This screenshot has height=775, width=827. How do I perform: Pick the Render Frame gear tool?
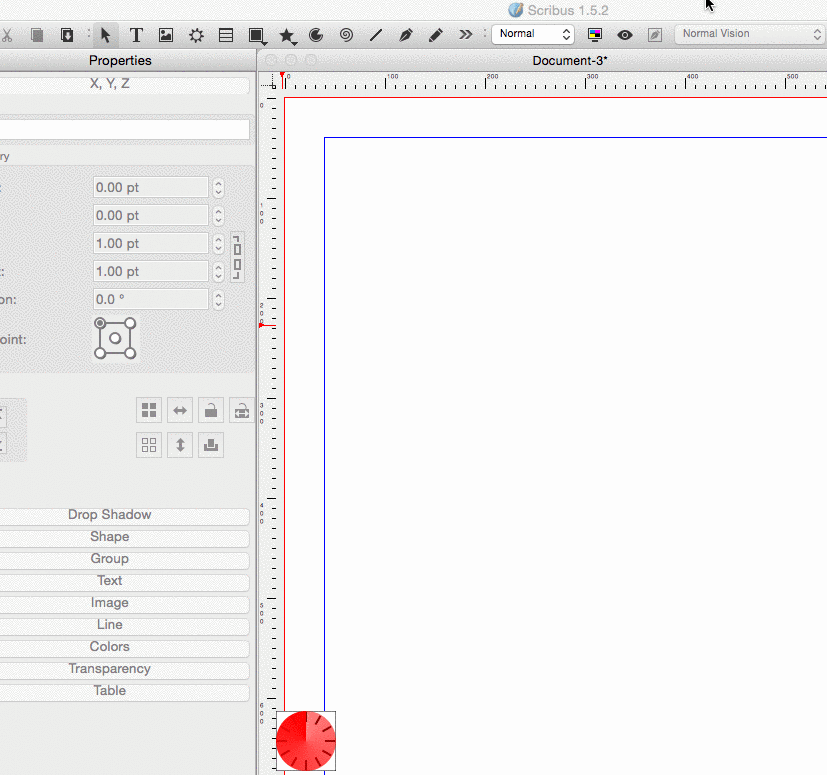coord(196,35)
